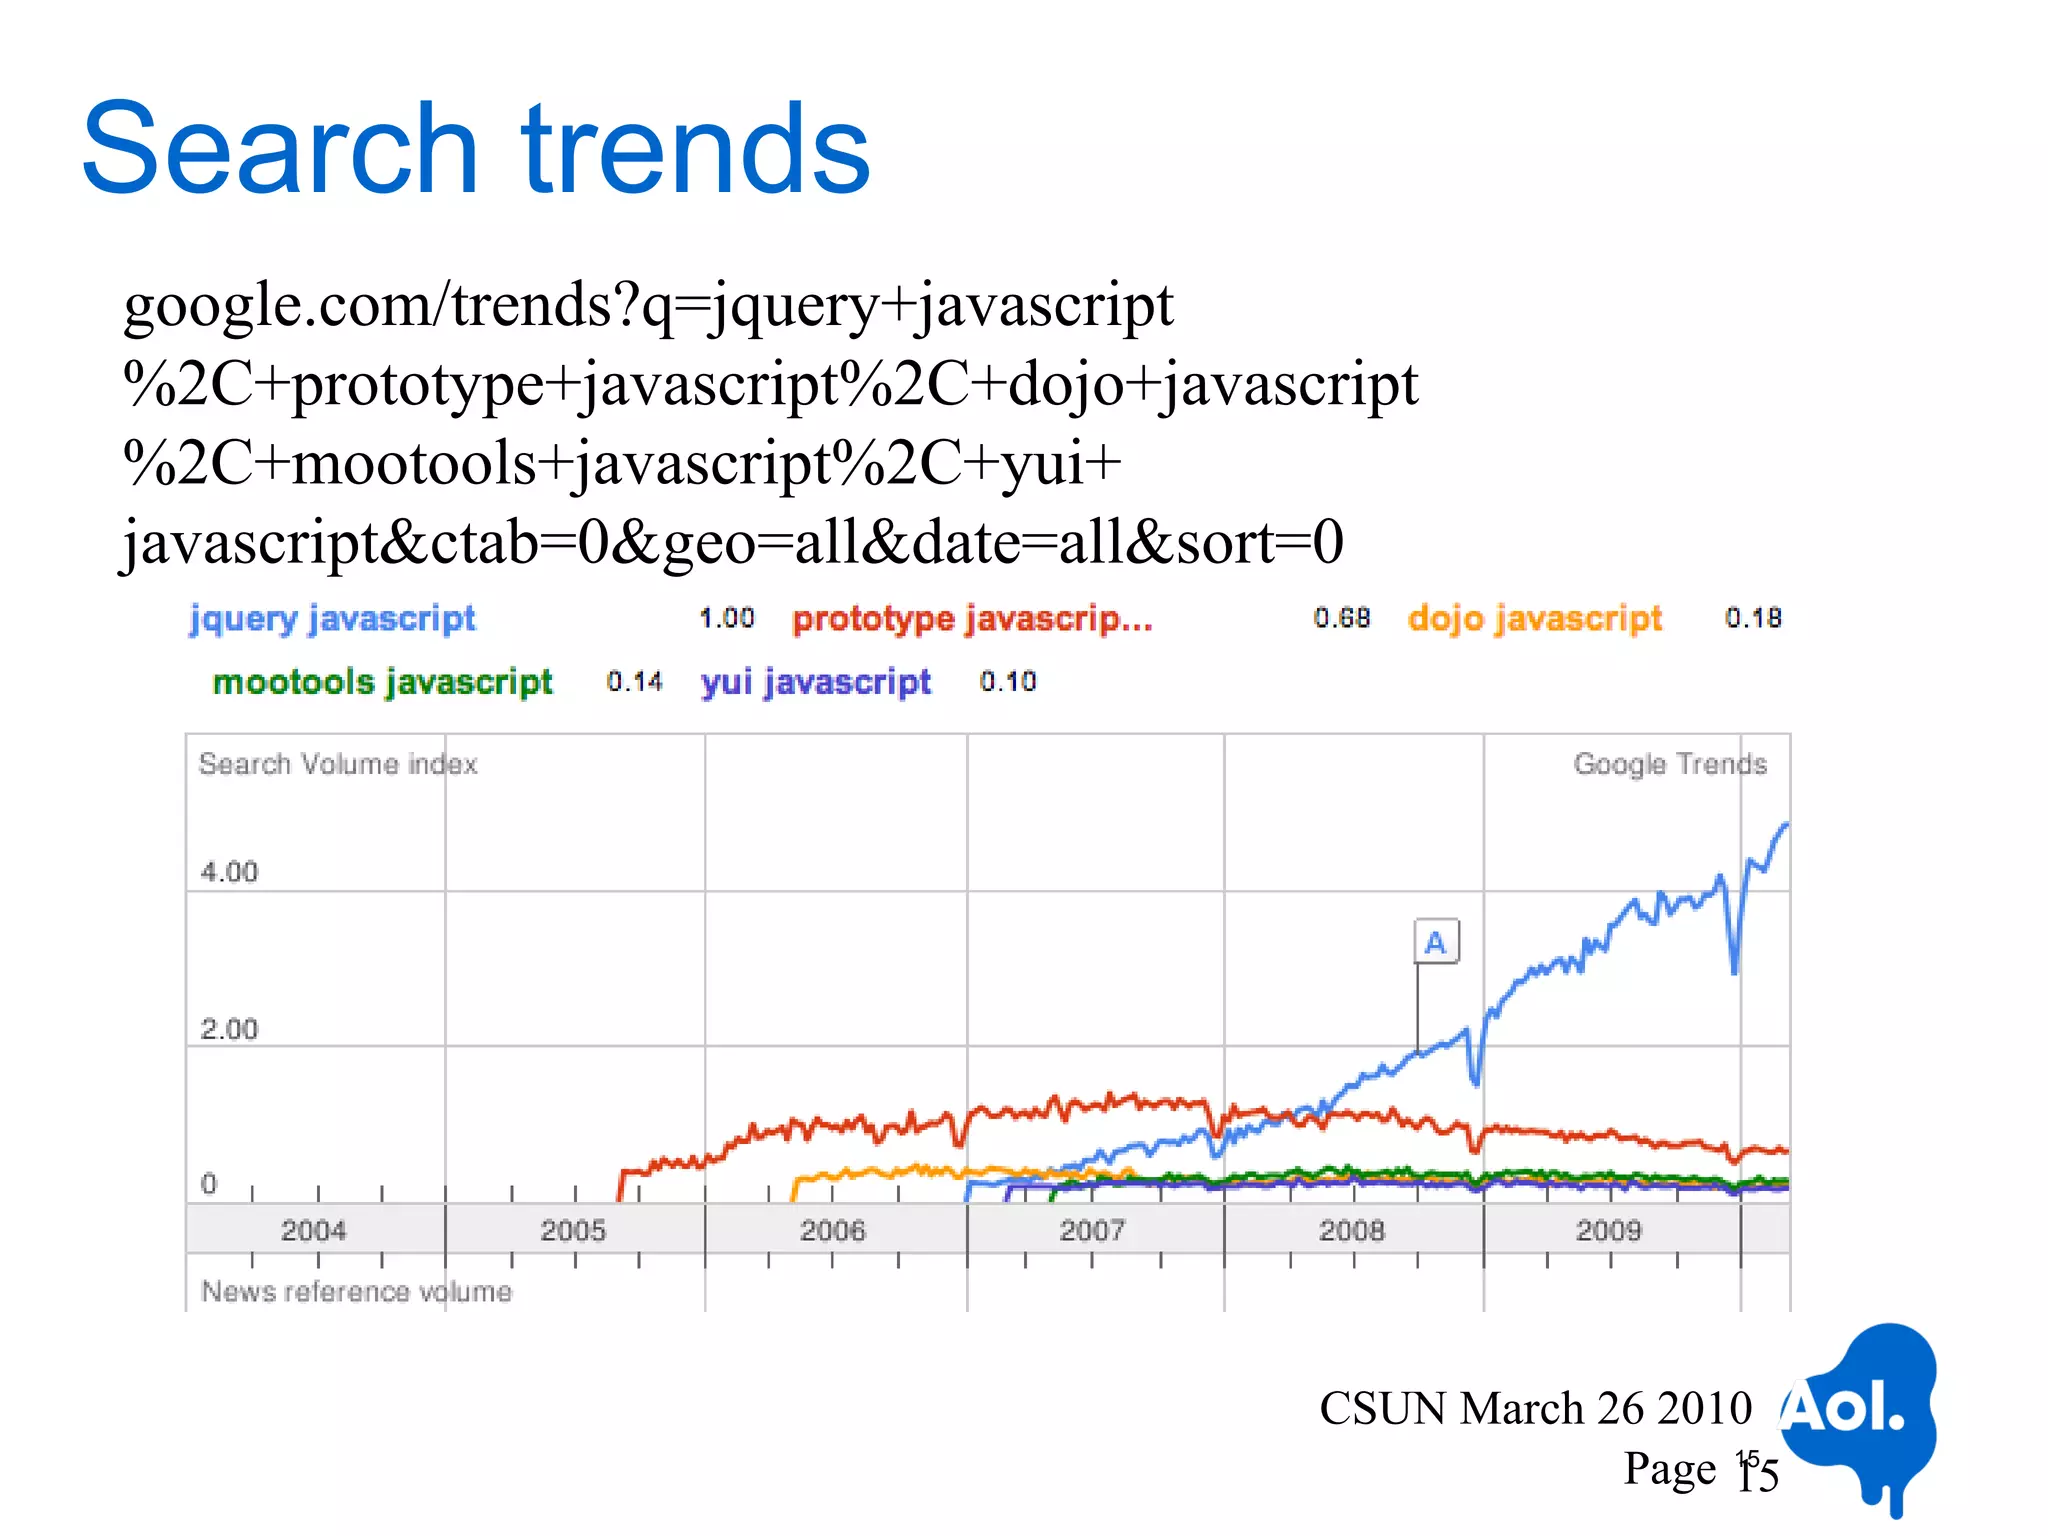This screenshot has width=2048, height=1536.
Task: Click the URL line starting '%2C+mootools+javascript'
Action: point(622,464)
